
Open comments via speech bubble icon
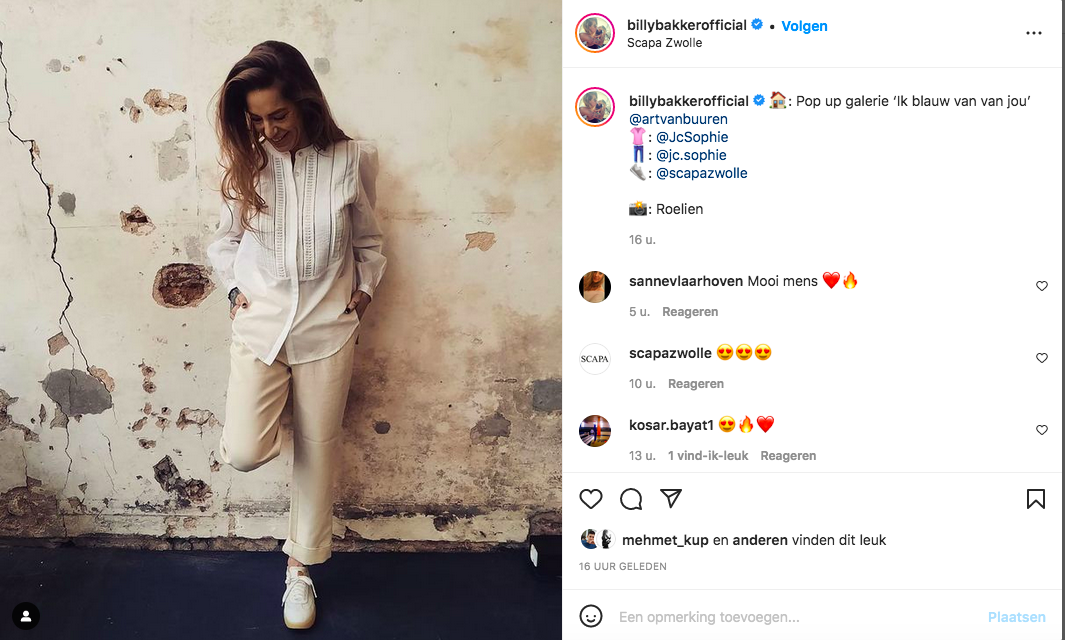(631, 499)
